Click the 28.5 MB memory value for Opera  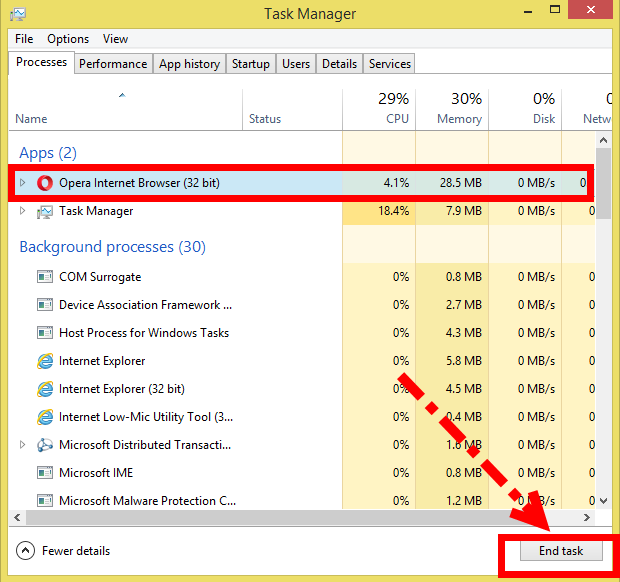pyautogui.click(x=461, y=183)
